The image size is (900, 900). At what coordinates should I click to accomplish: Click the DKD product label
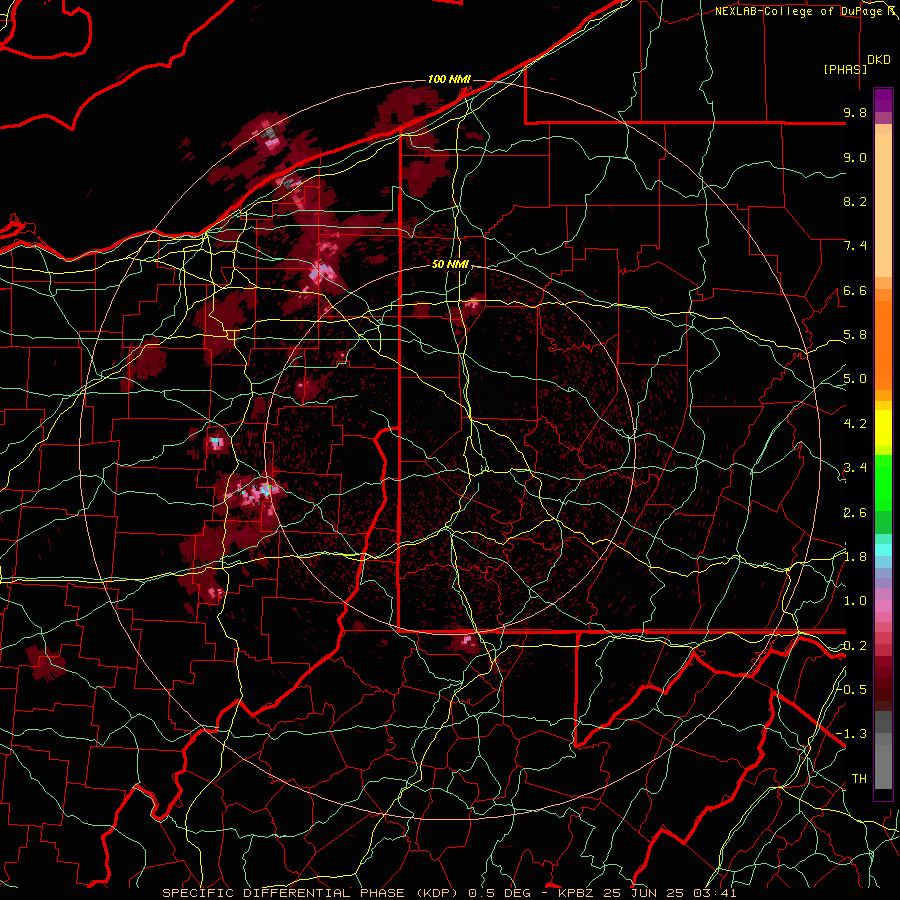(879, 60)
